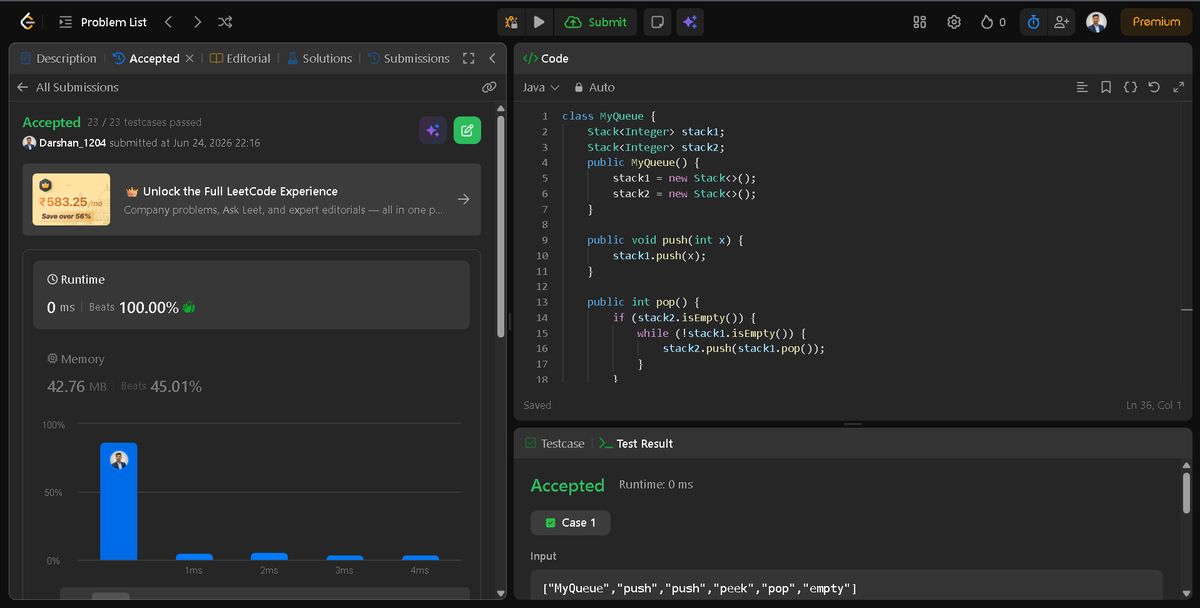Click the format code icon
Viewport: 1200px width, 608px height.
pos(1081,88)
